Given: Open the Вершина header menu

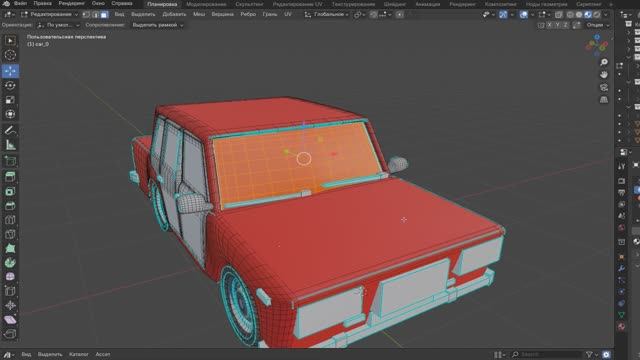Looking at the screenshot, I should (x=222, y=14).
